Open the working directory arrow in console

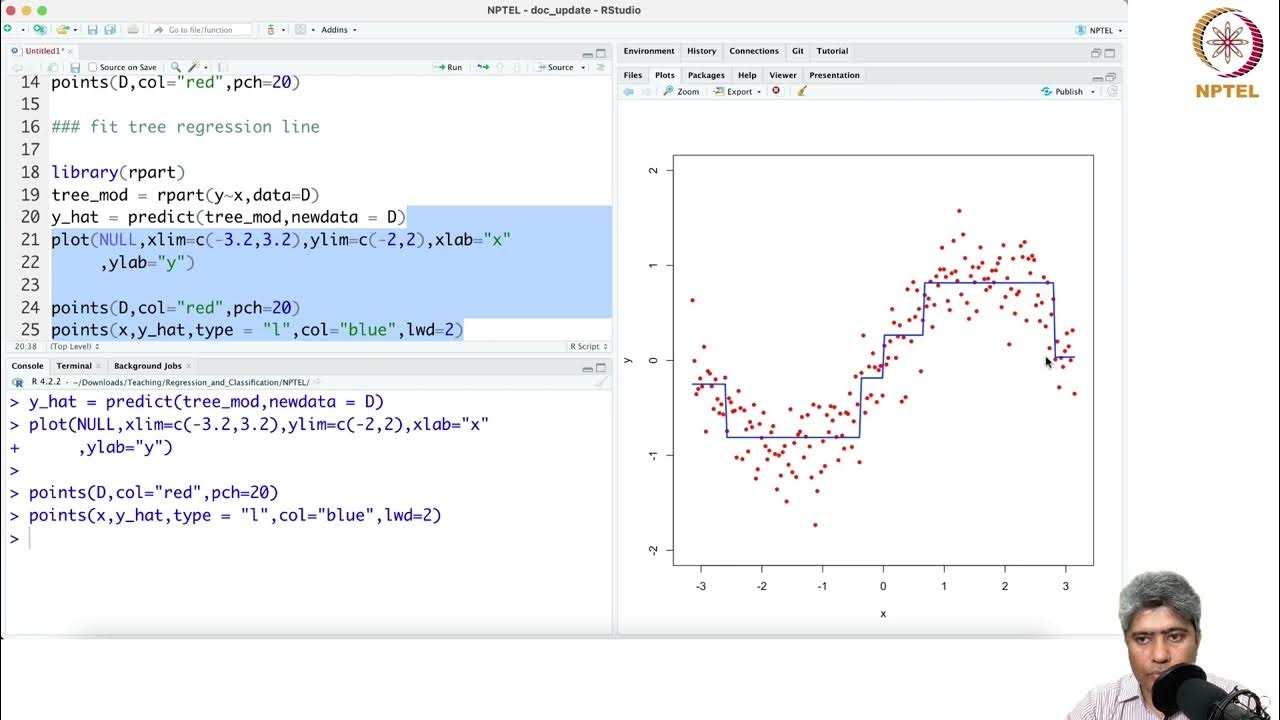[x=317, y=381]
